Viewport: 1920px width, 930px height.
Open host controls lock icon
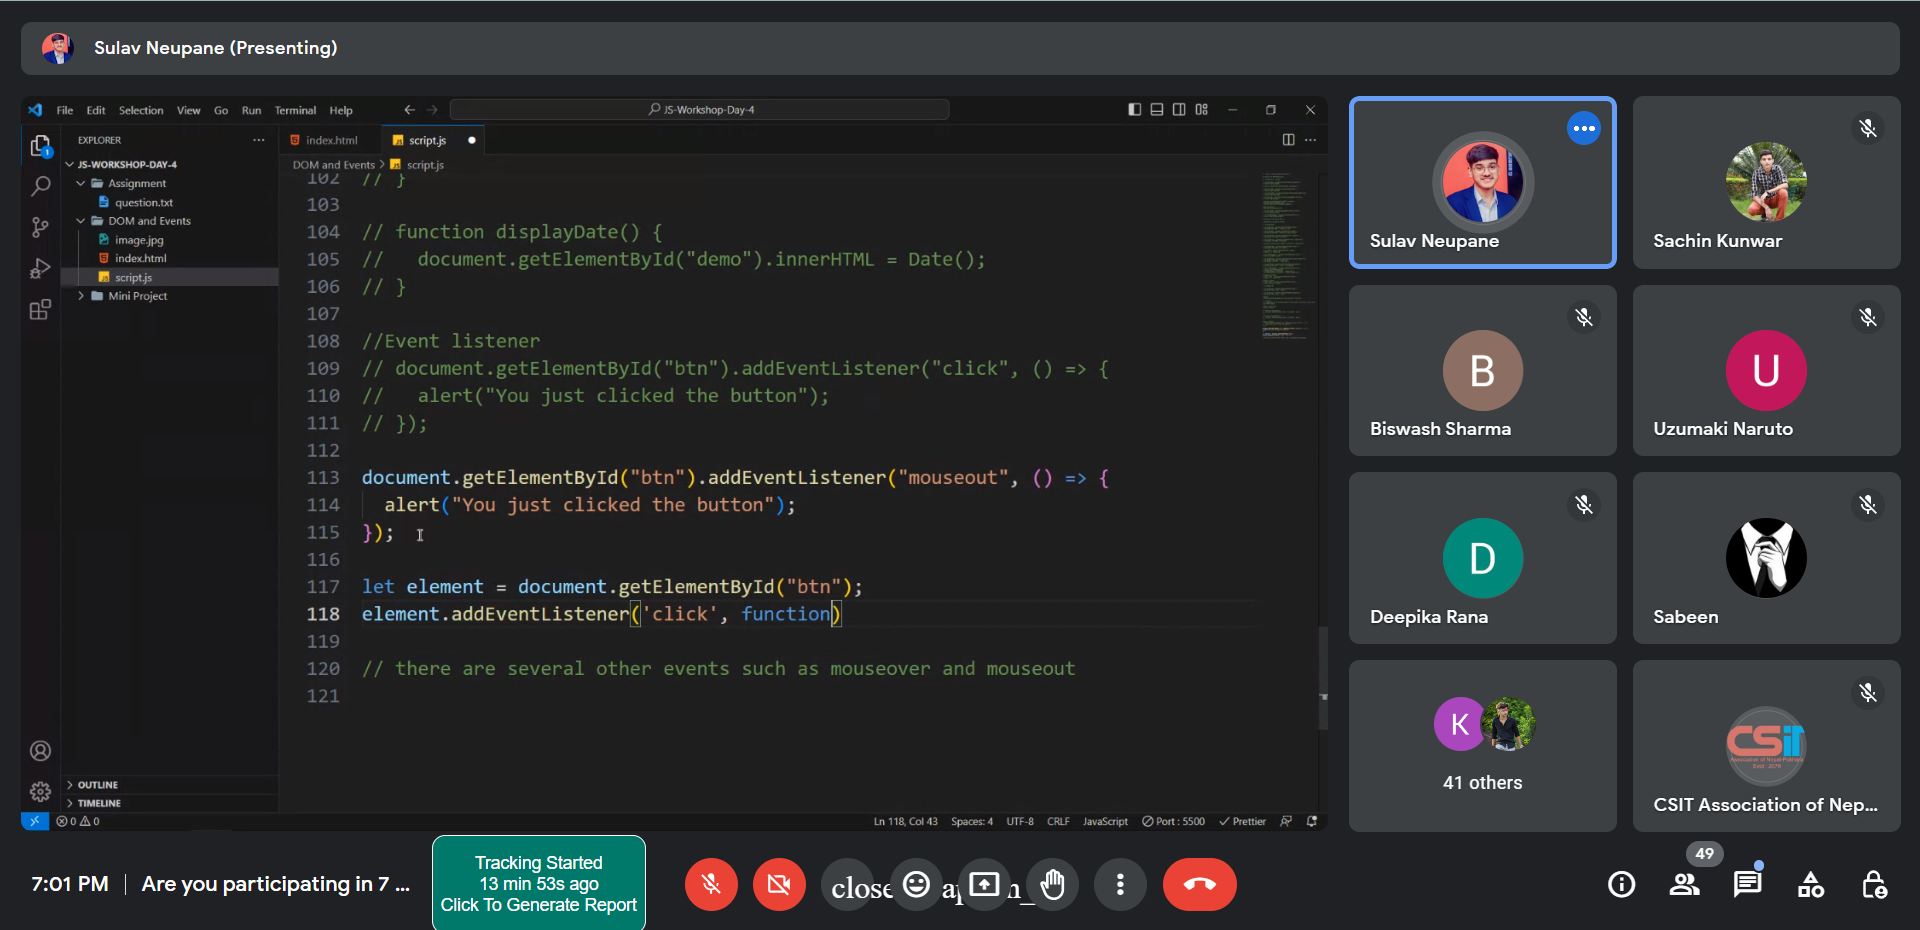(x=1873, y=884)
